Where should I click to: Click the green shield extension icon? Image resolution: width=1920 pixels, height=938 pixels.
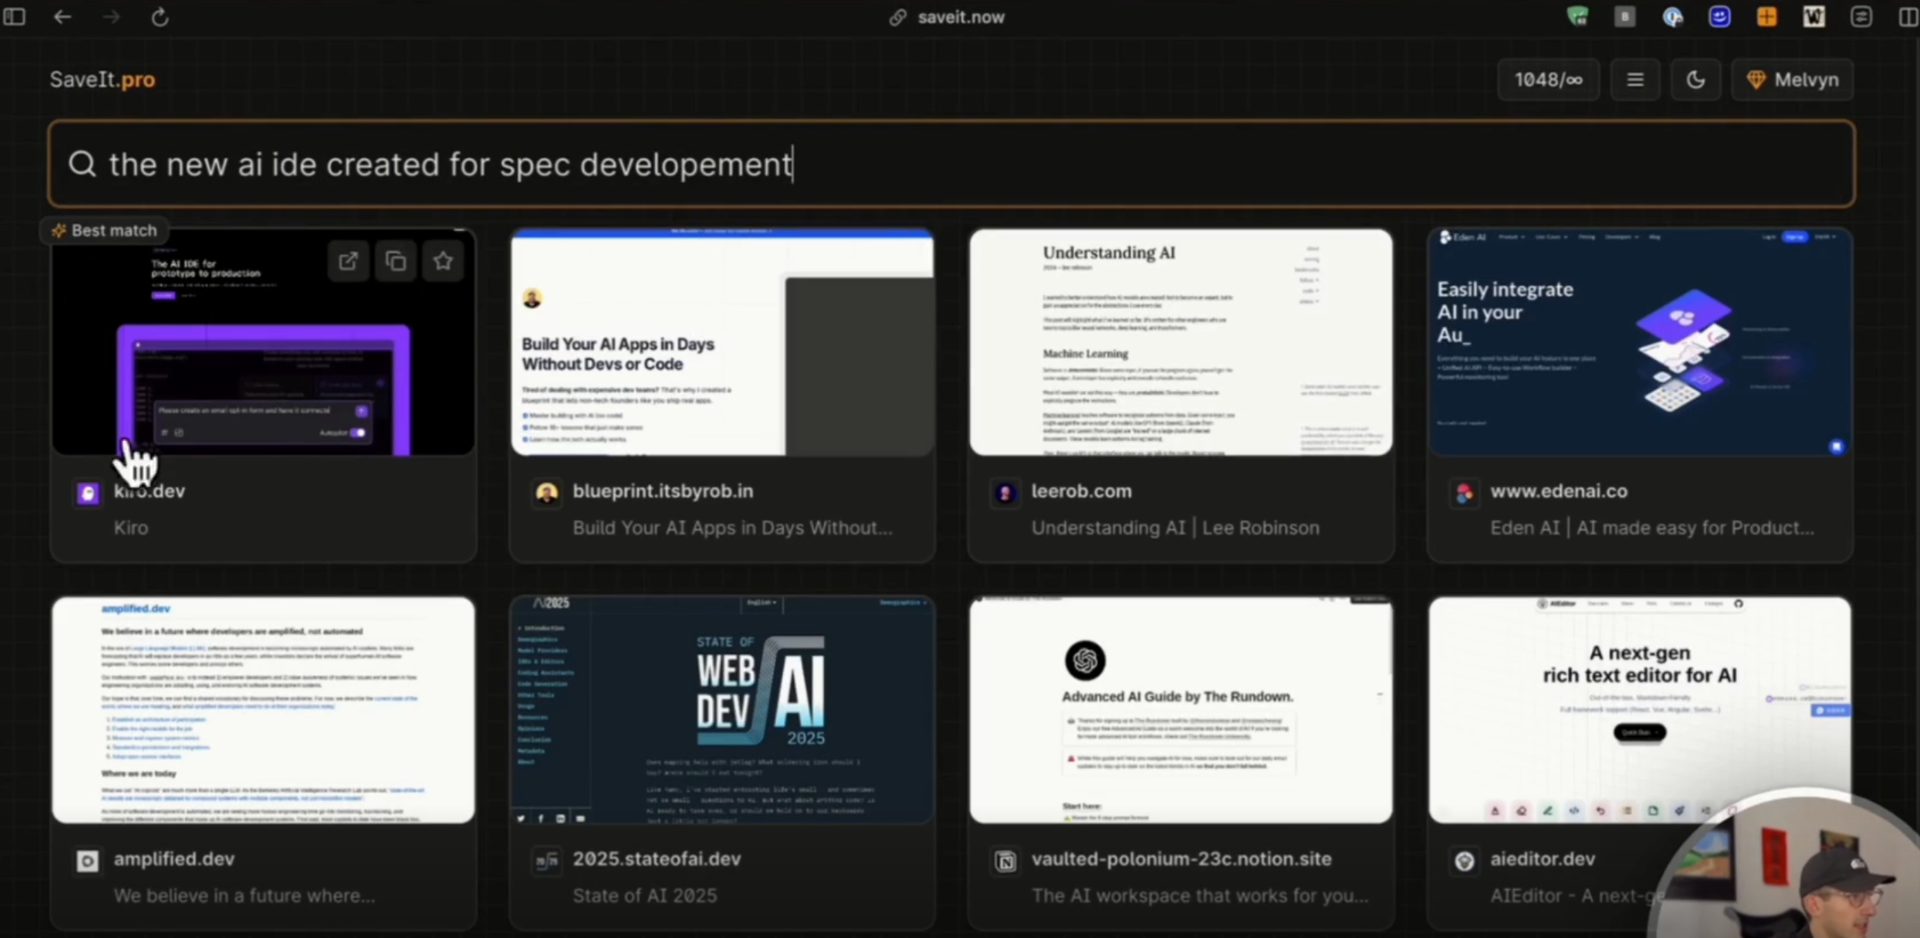[x=1578, y=17]
